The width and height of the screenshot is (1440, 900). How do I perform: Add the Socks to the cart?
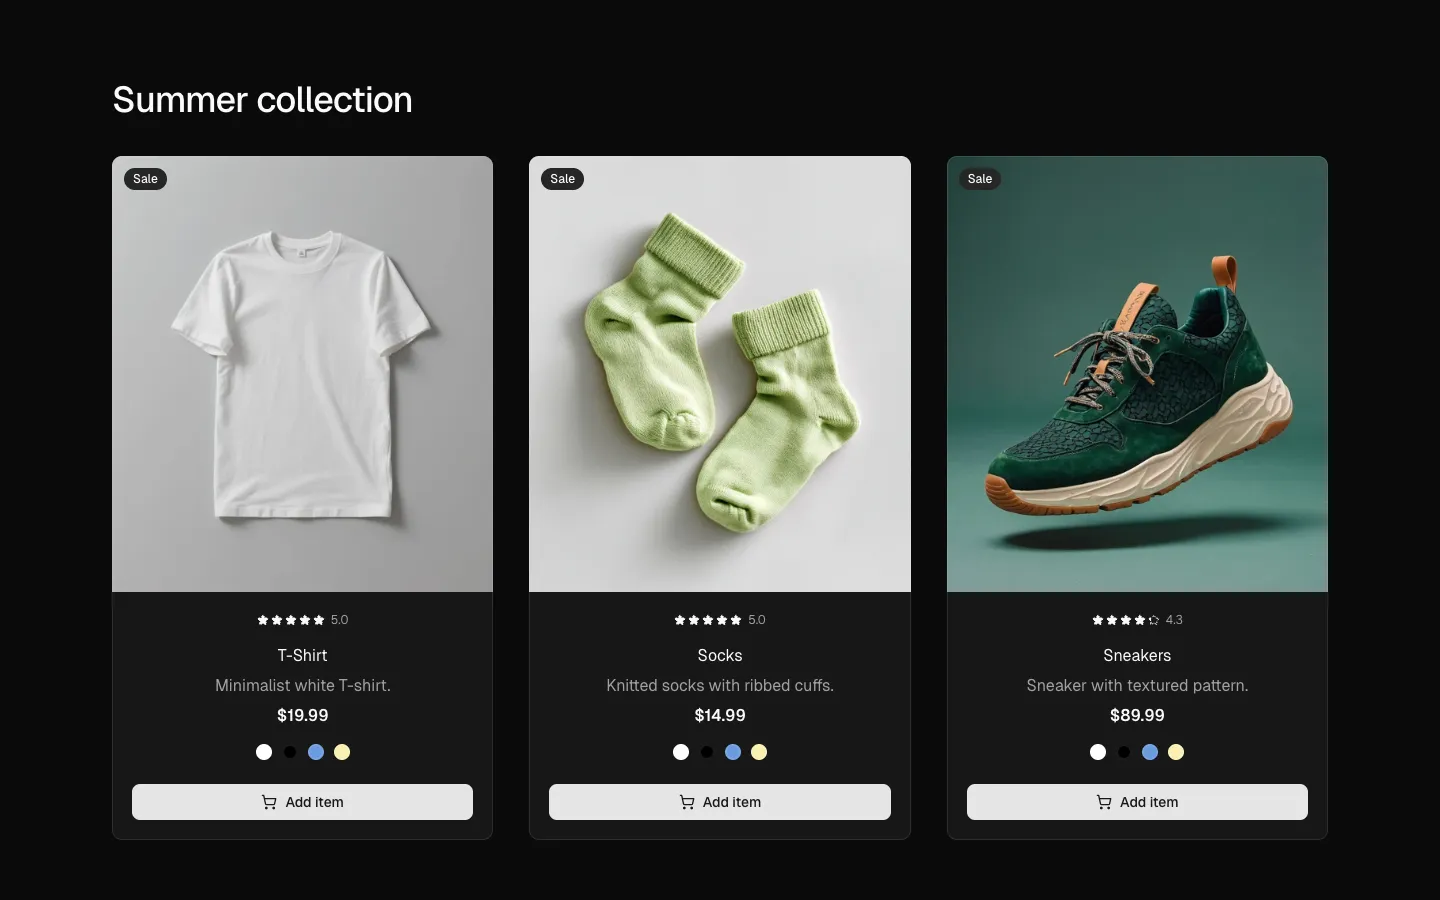click(719, 802)
